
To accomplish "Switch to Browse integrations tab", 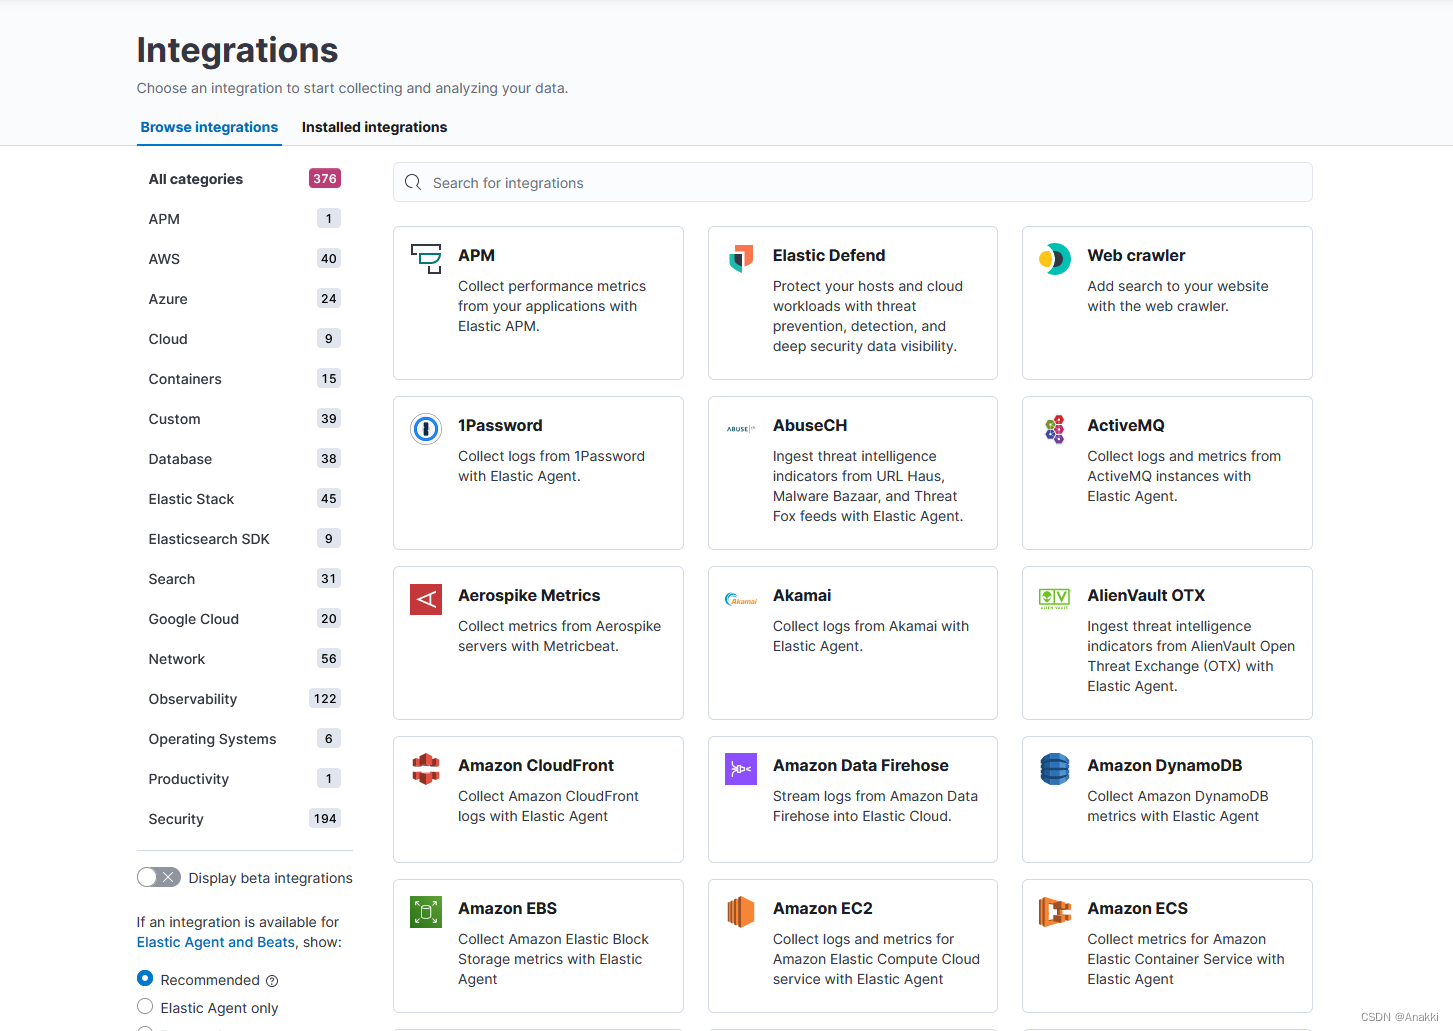I will pyautogui.click(x=209, y=127).
